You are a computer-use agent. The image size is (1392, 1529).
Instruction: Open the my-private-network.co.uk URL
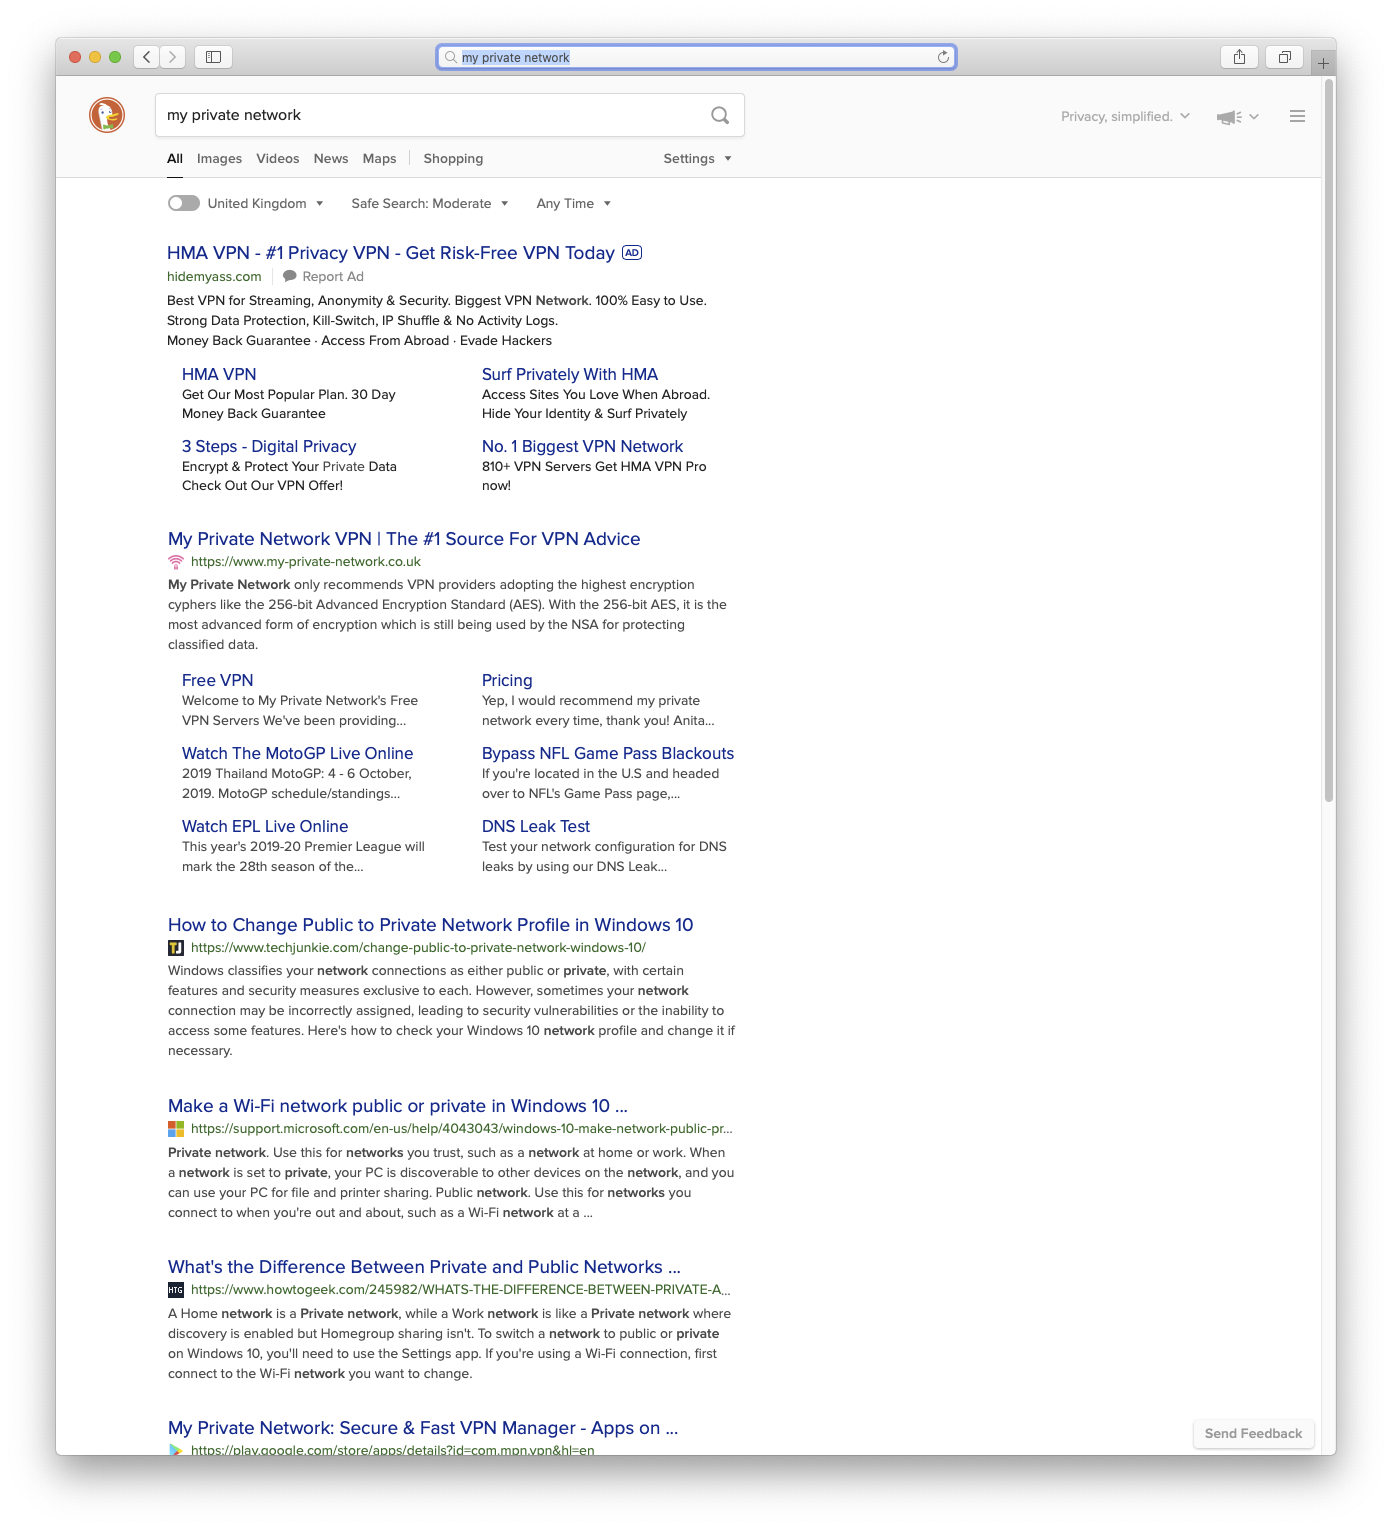point(306,562)
